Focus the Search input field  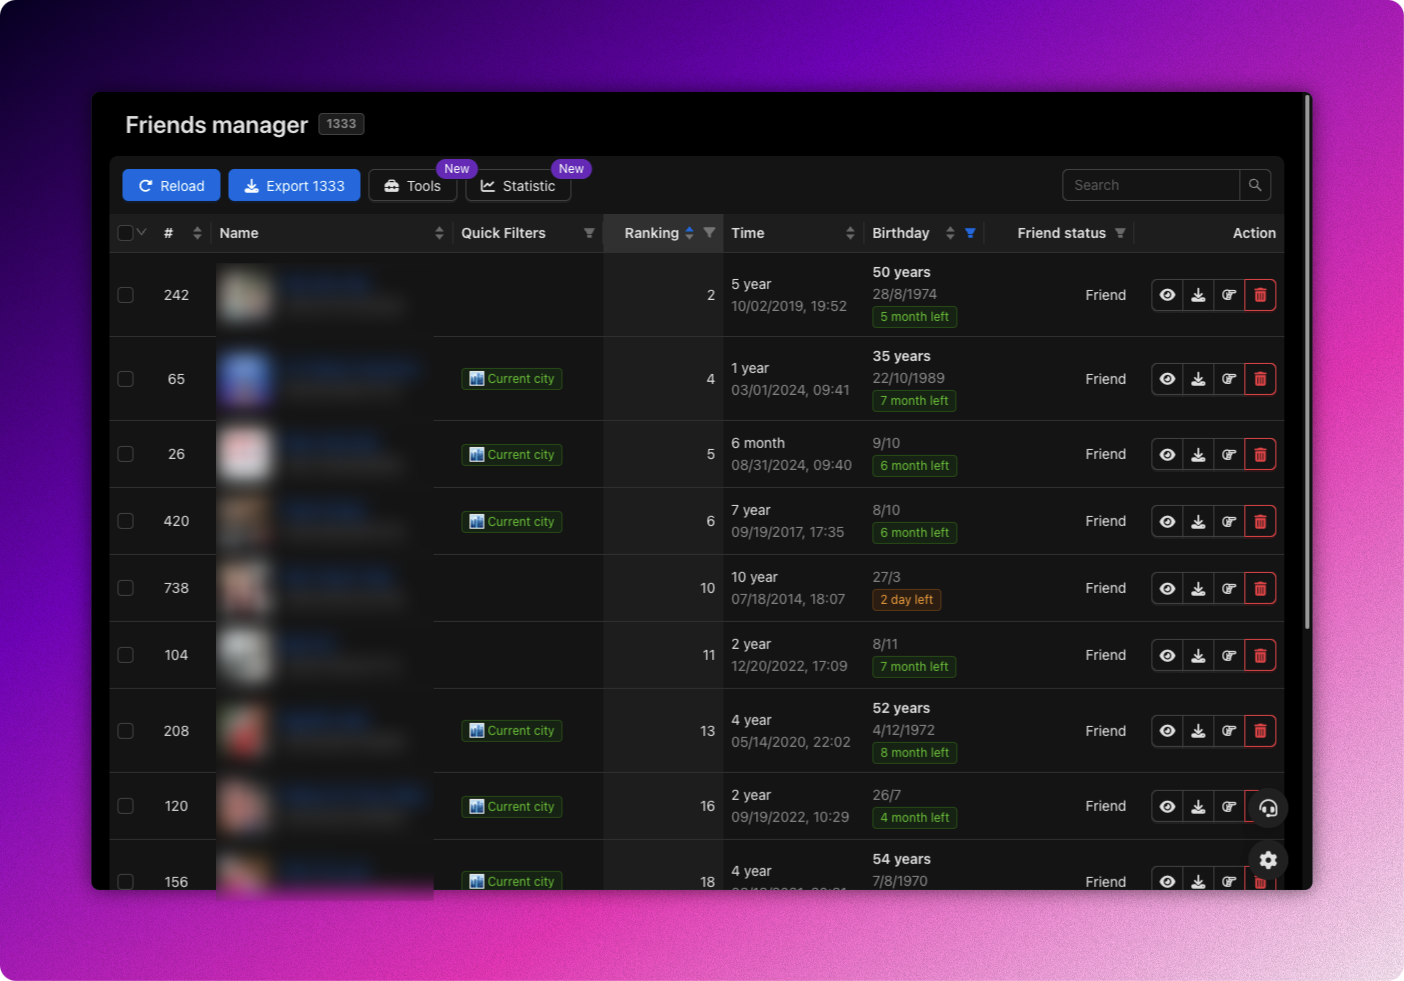(x=1151, y=185)
